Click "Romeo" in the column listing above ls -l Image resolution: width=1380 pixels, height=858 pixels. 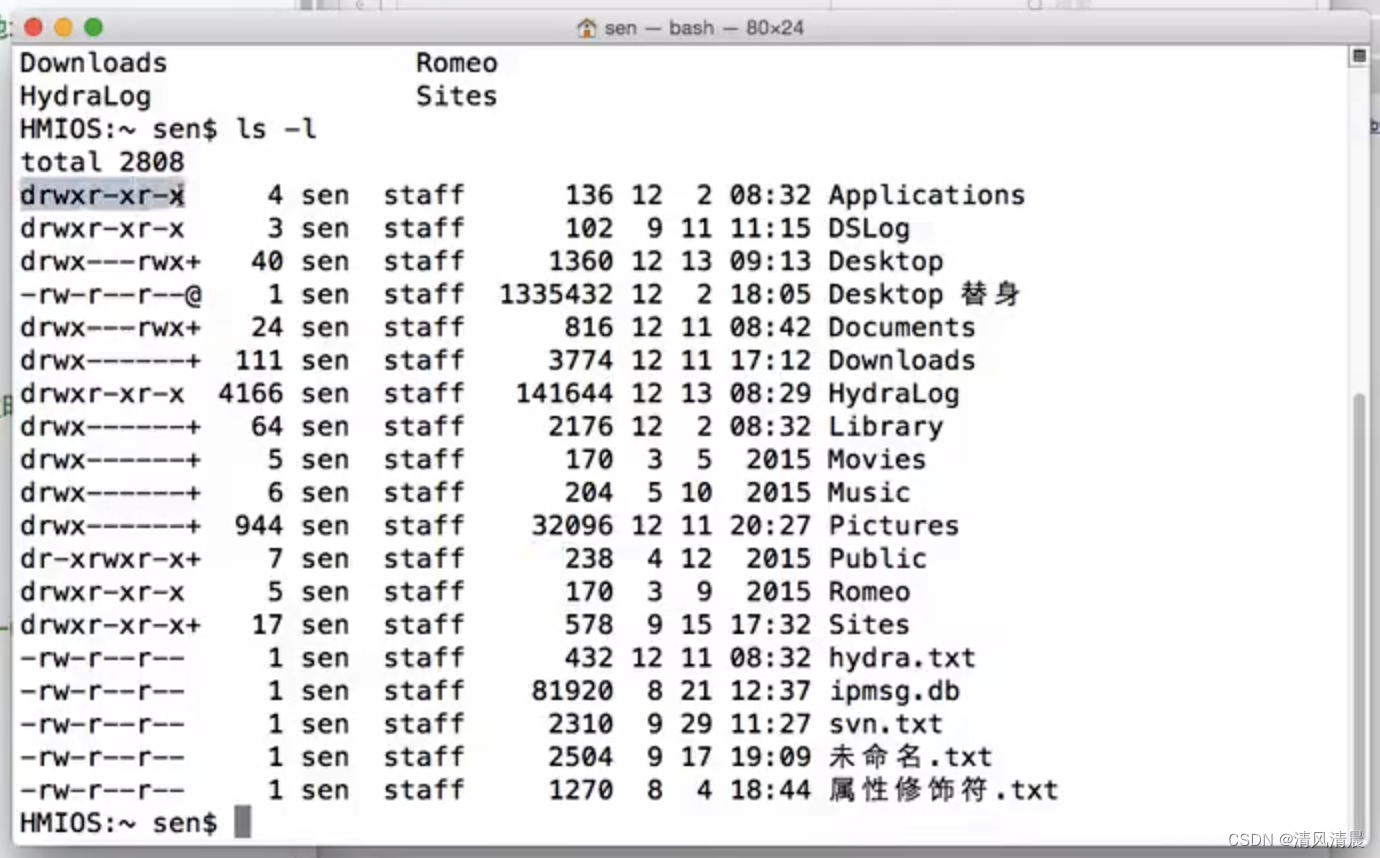[x=456, y=63]
